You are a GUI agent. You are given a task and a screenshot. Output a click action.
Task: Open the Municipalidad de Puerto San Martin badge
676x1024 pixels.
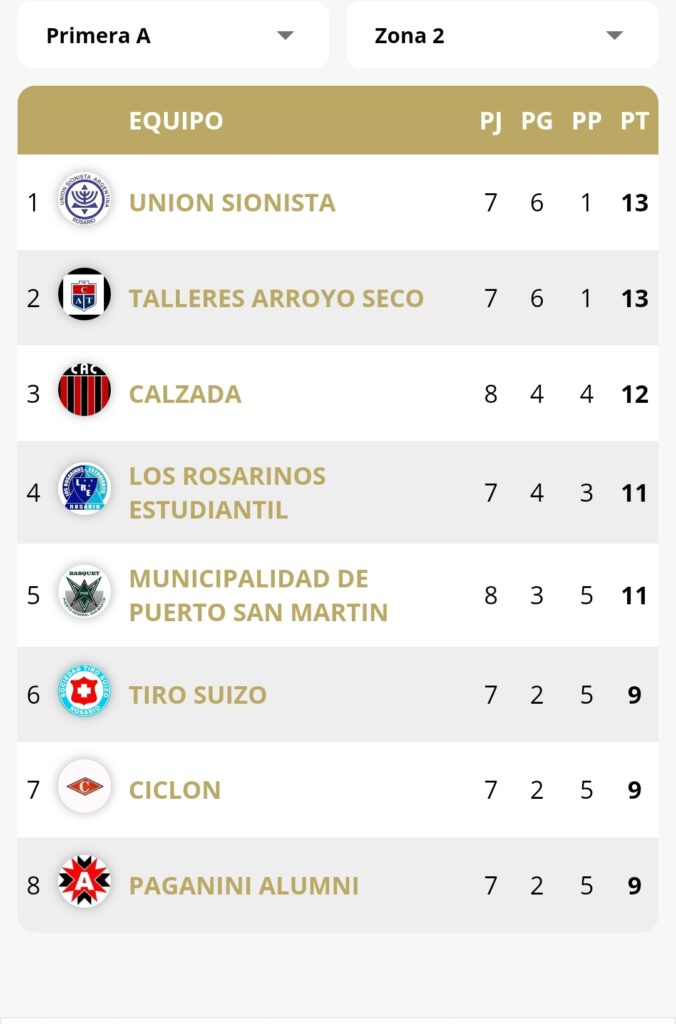tap(84, 592)
